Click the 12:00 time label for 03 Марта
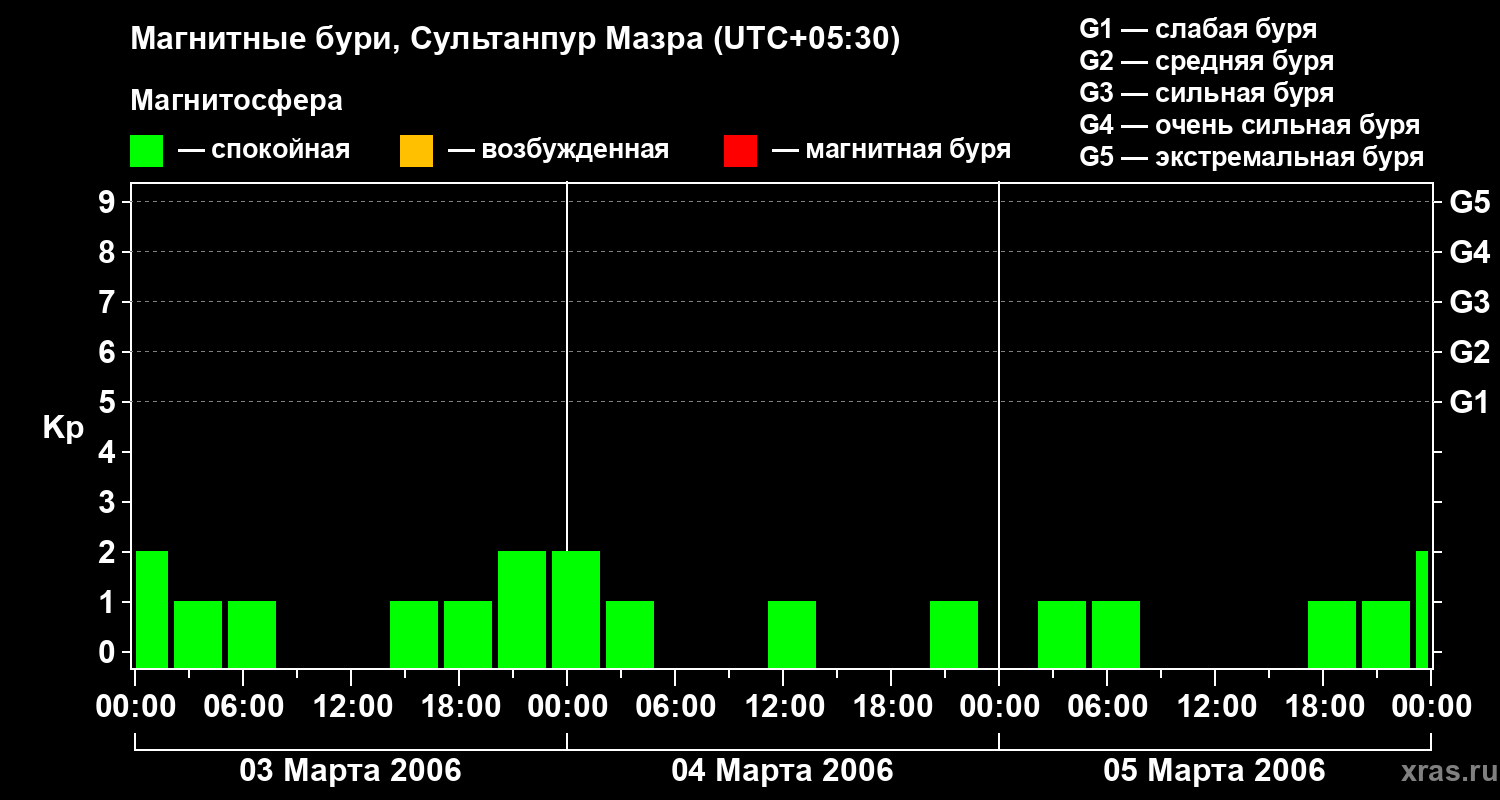The height and width of the screenshot is (800, 1500). pyautogui.click(x=351, y=707)
